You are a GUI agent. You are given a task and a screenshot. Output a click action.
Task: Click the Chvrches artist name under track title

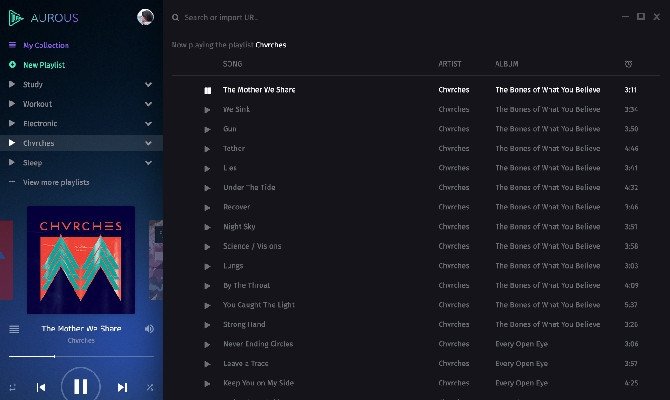[x=81, y=341]
